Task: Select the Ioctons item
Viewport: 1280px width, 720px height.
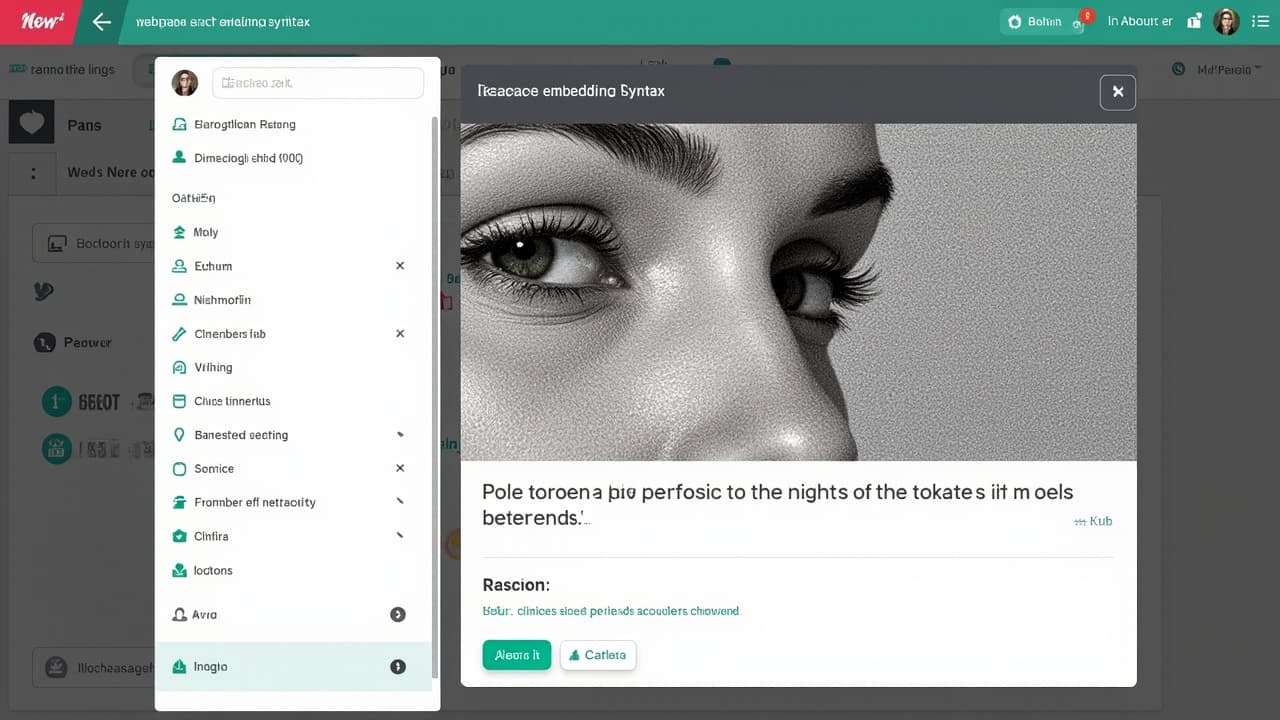Action: pos(203,571)
